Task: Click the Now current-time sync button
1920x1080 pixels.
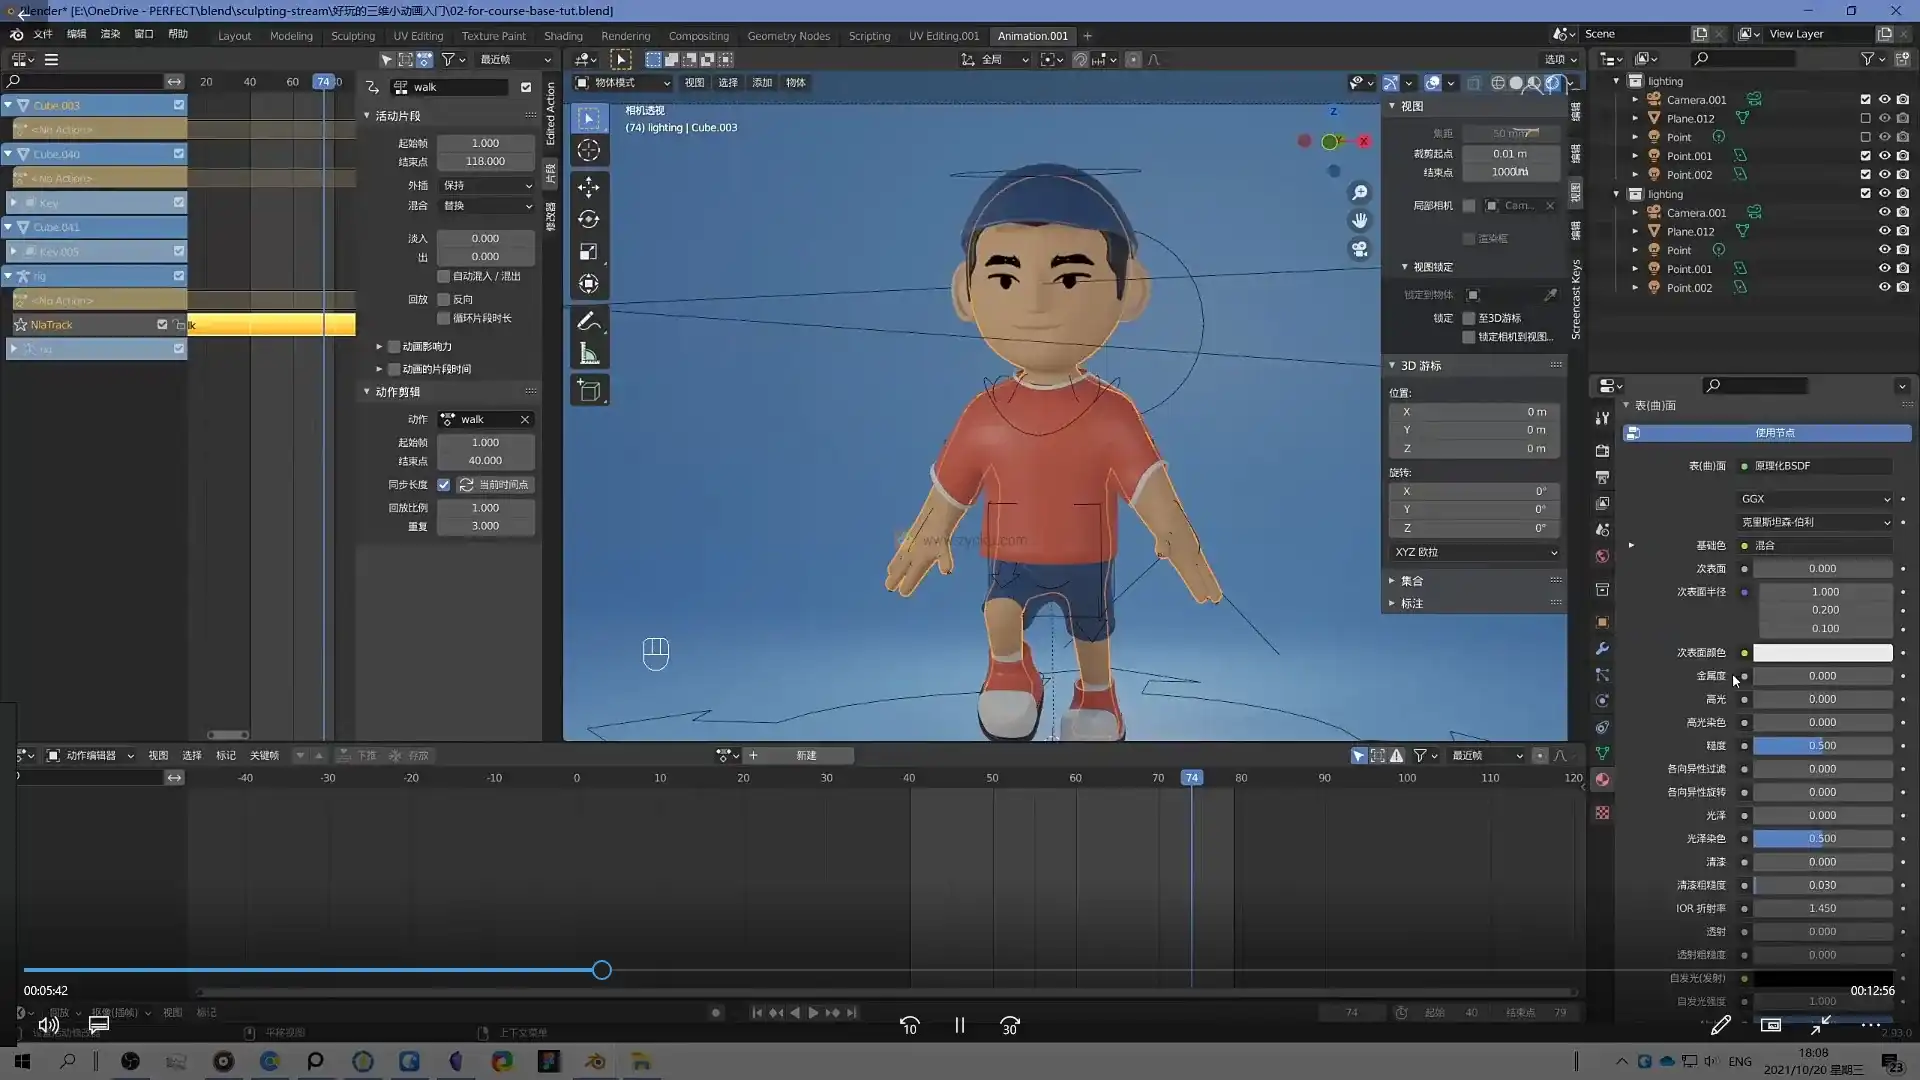Action: (495, 484)
